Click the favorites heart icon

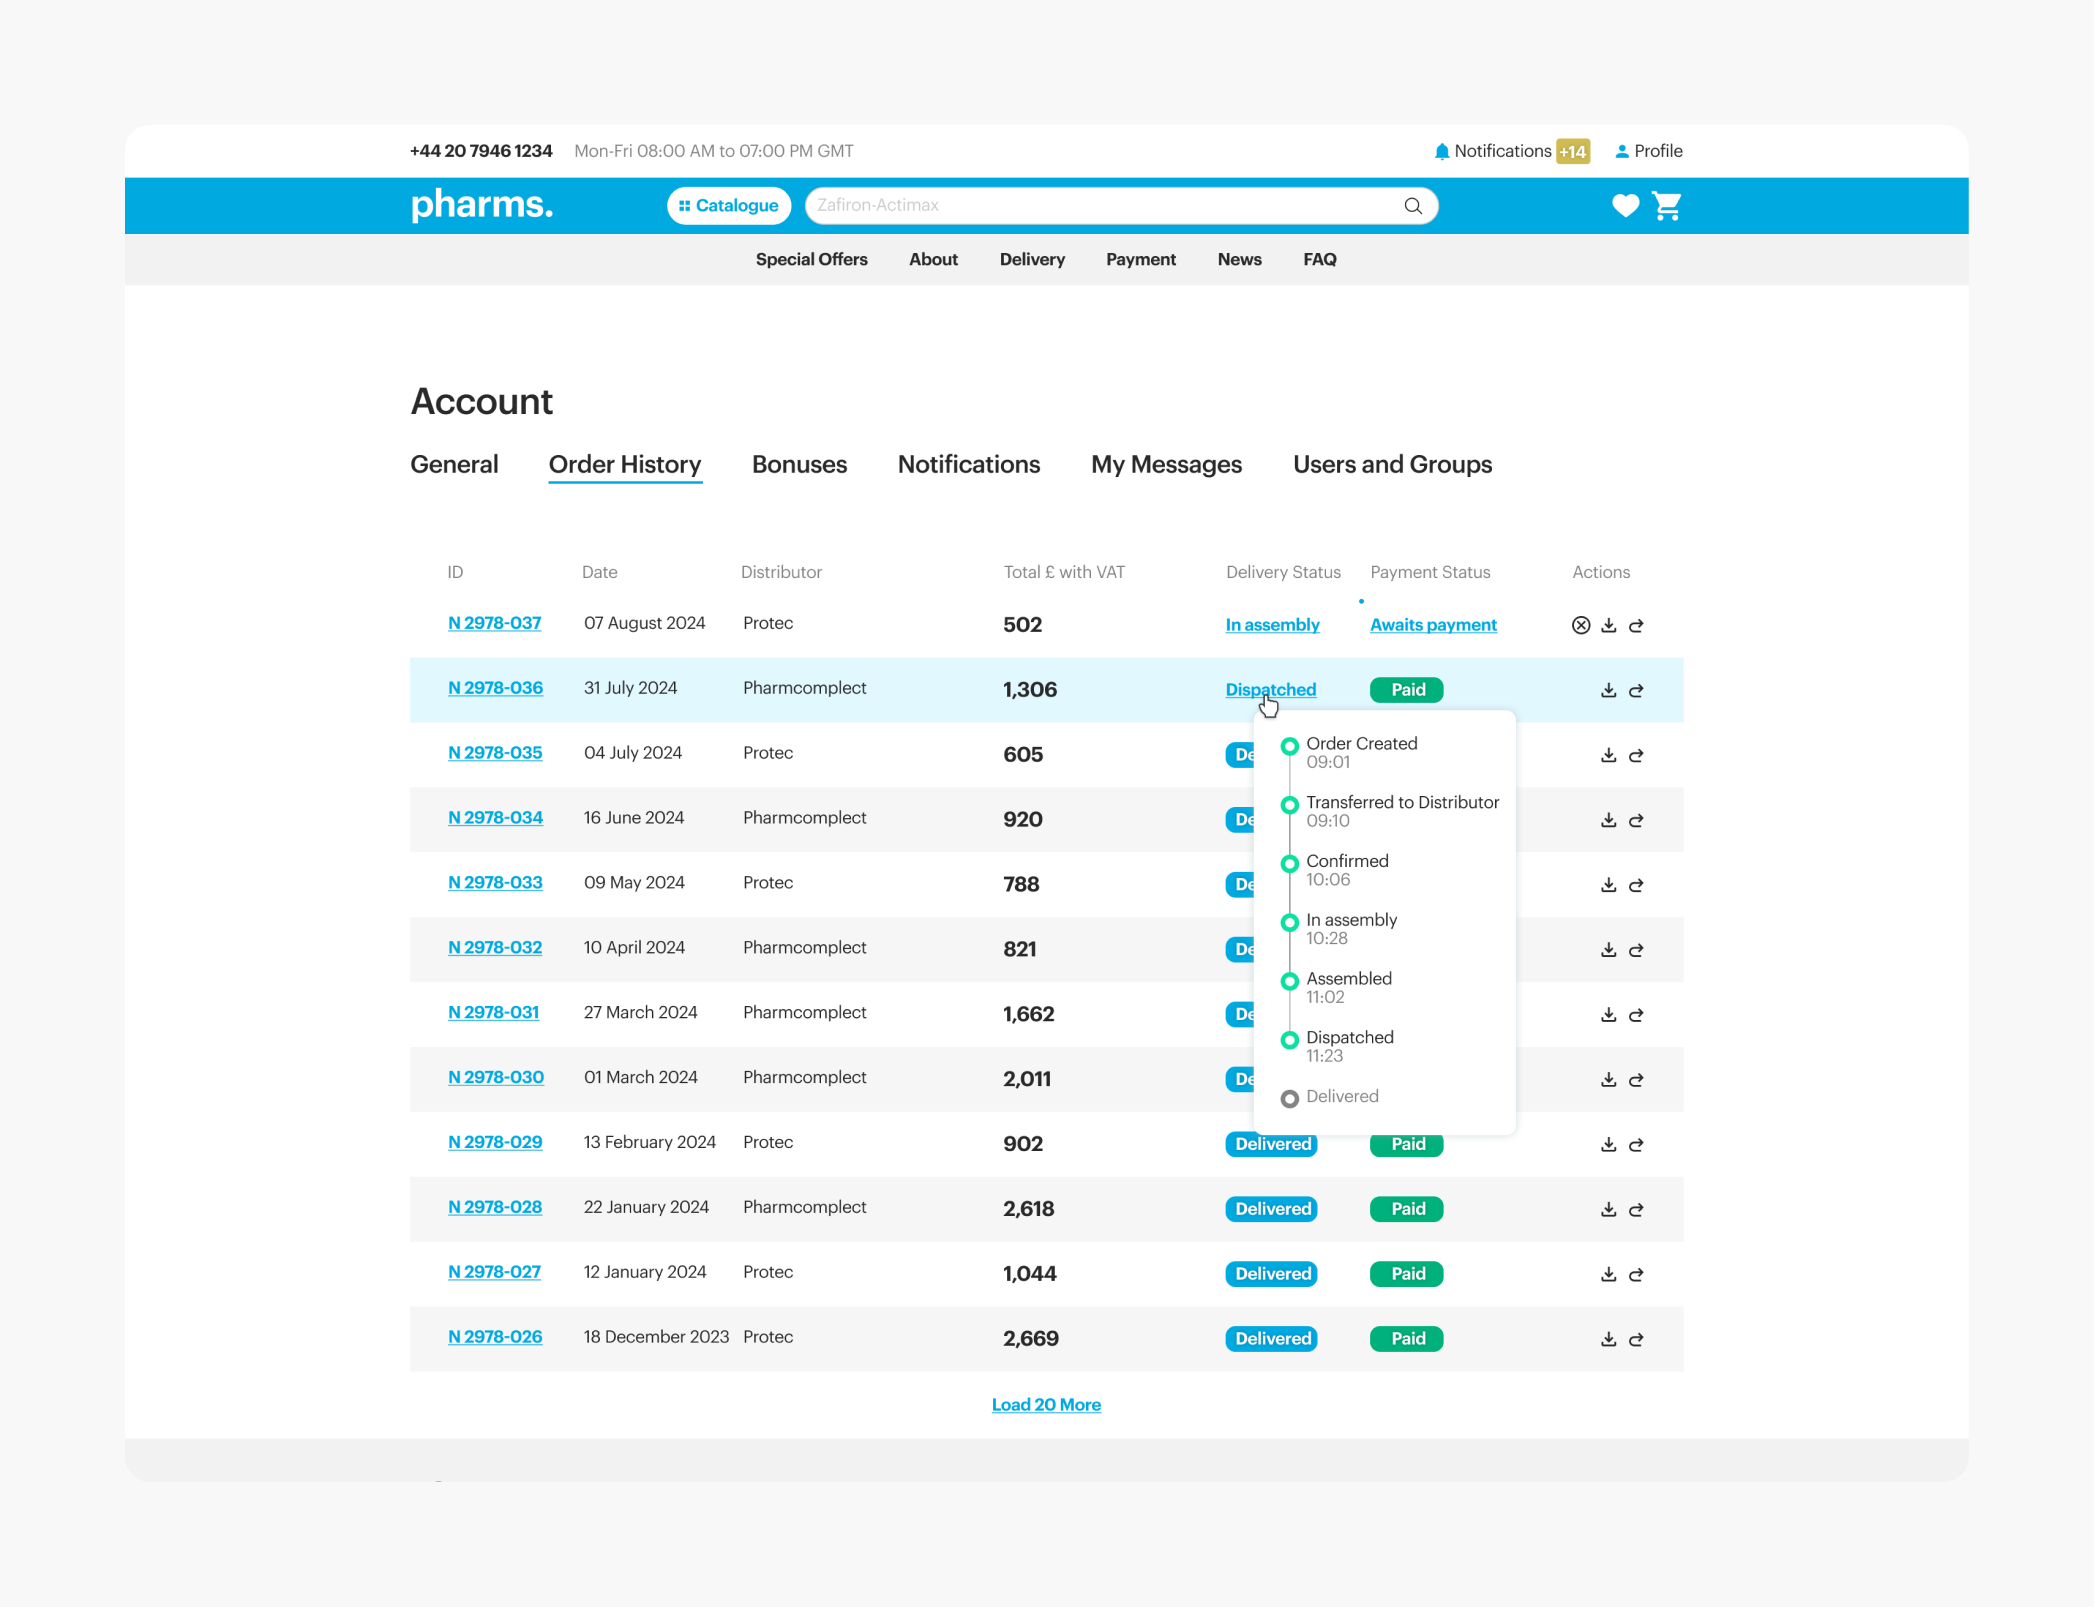tap(1625, 205)
